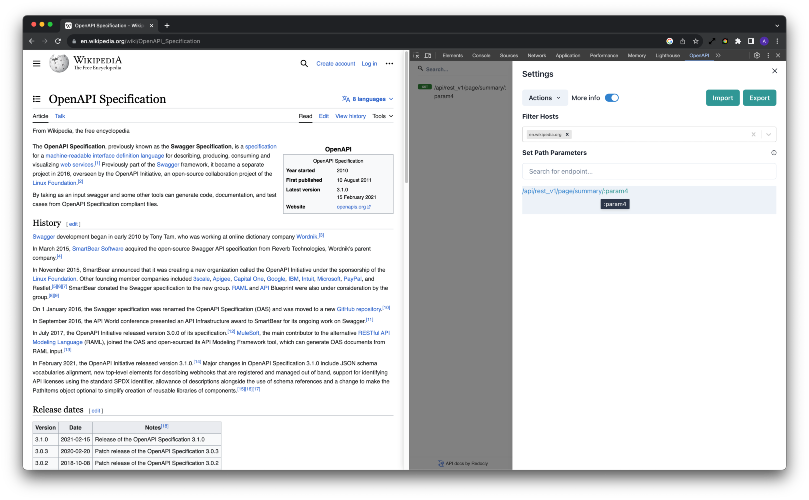Click the browser address bar URL
The height and width of the screenshot is (500, 809).
[x=140, y=41]
